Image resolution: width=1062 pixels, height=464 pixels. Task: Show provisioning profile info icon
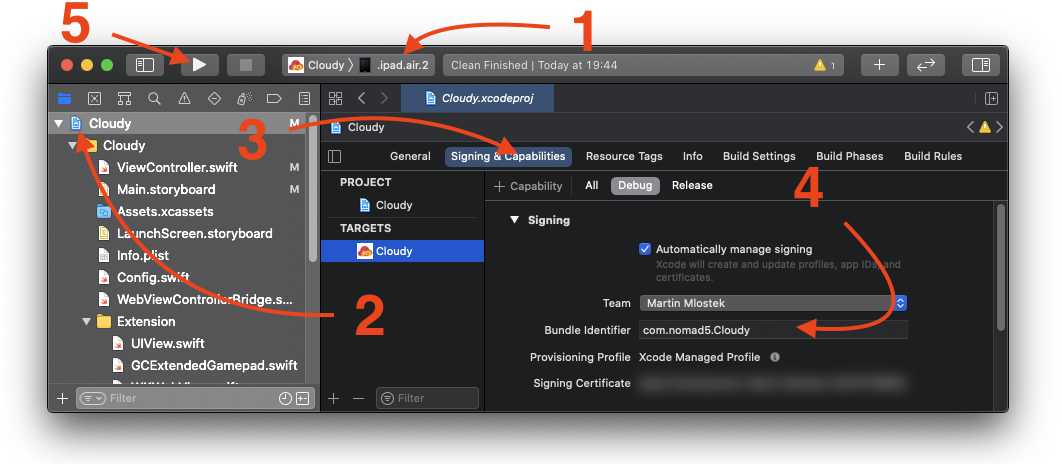pyautogui.click(x=775, y=357)
